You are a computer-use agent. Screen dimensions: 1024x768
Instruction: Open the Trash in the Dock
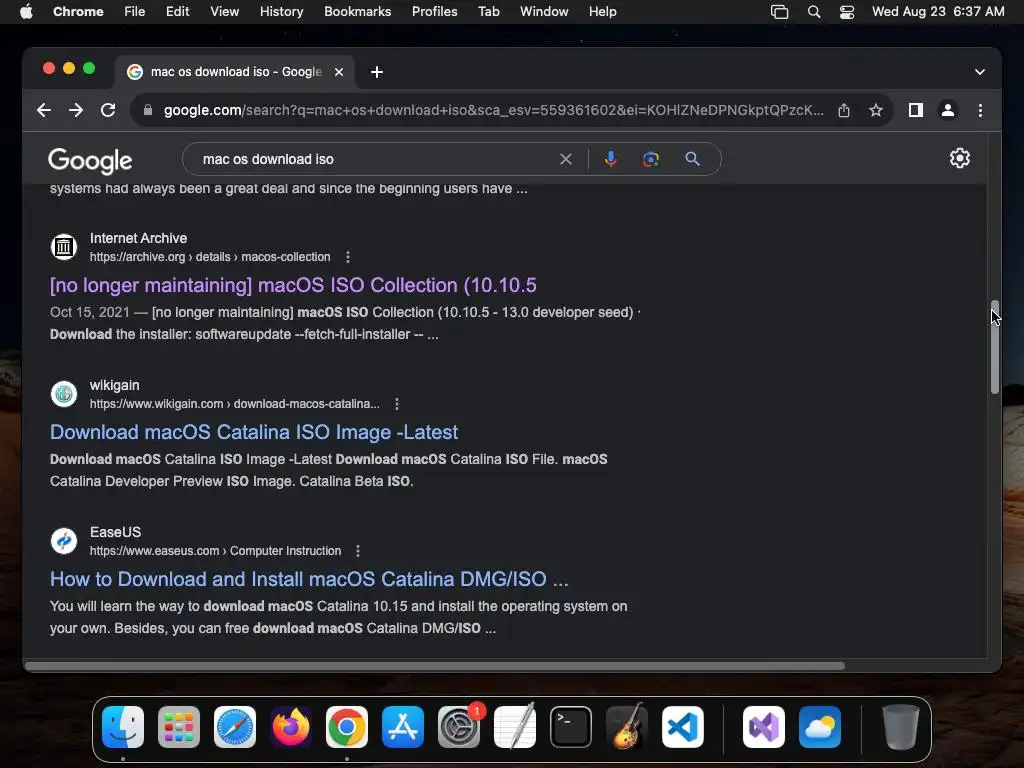pyautogui.click(x=901, y=727)
